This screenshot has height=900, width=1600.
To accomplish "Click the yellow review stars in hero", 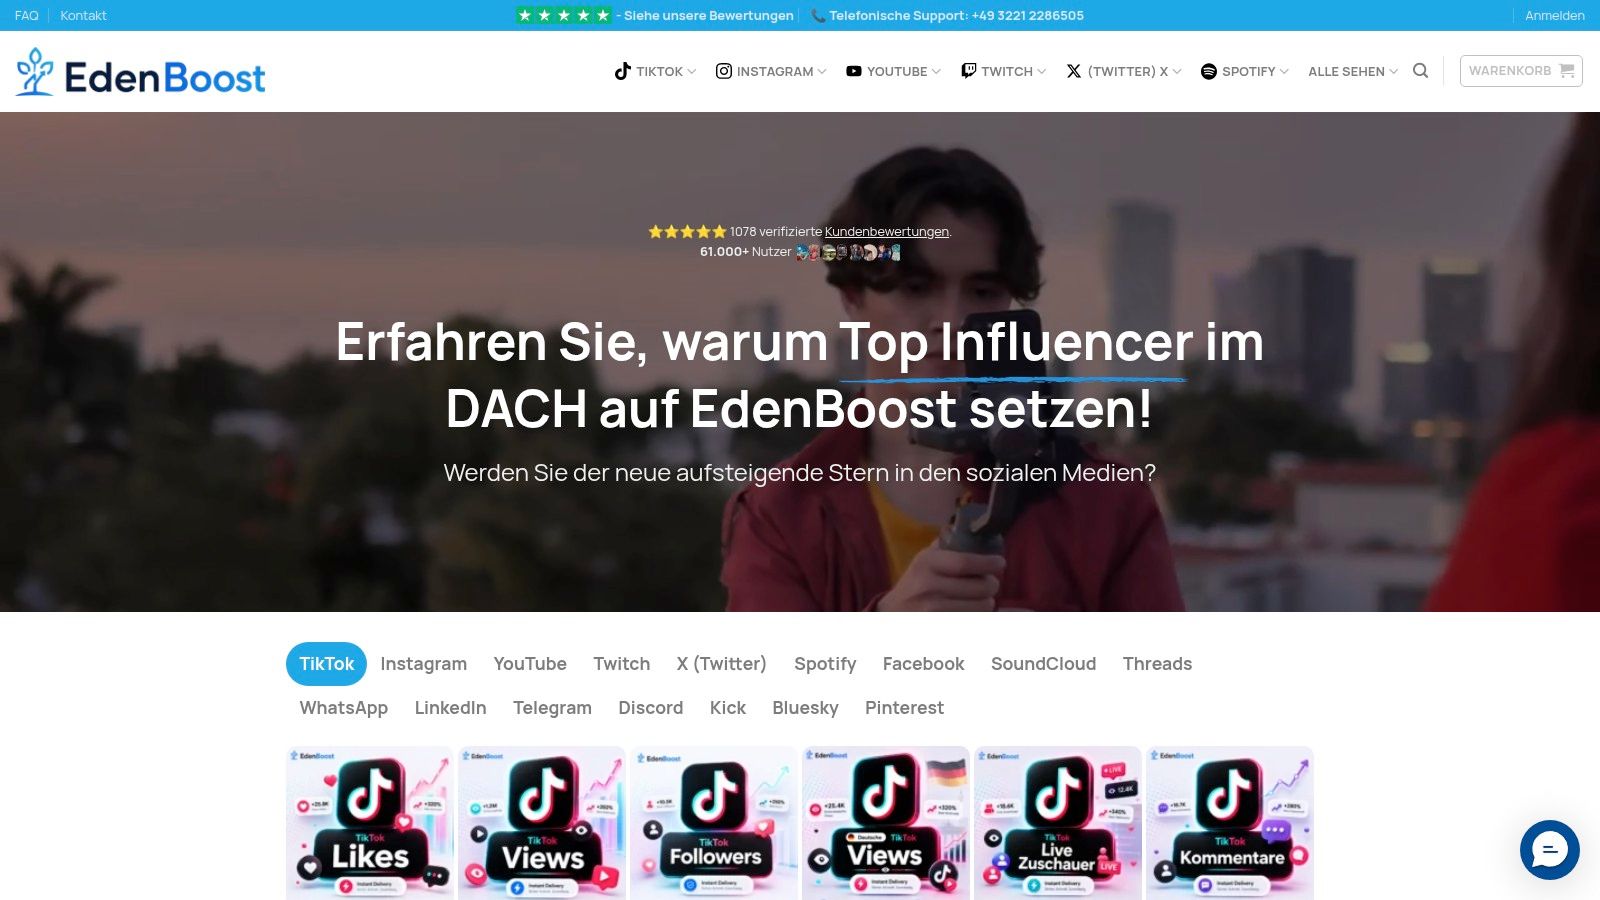I will tap(687, 231).
